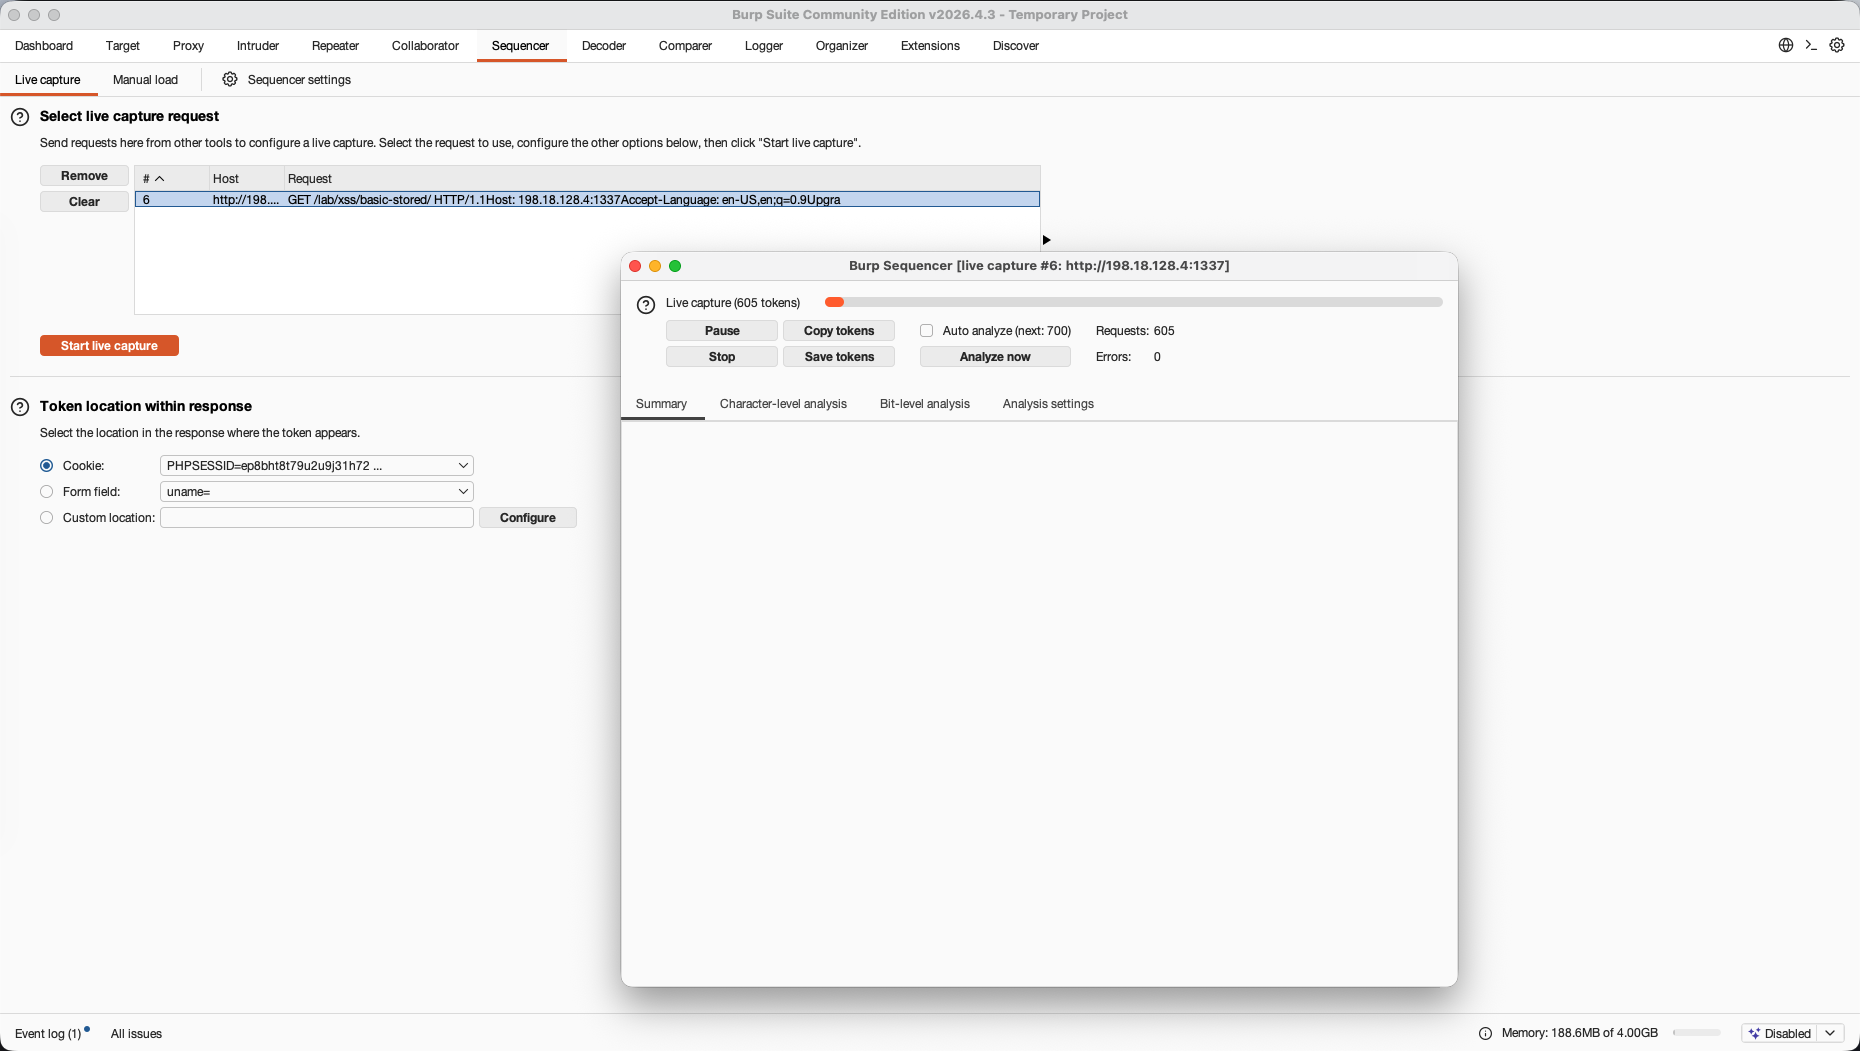Open the Event log in status bar

click(x=48, y=1033)
